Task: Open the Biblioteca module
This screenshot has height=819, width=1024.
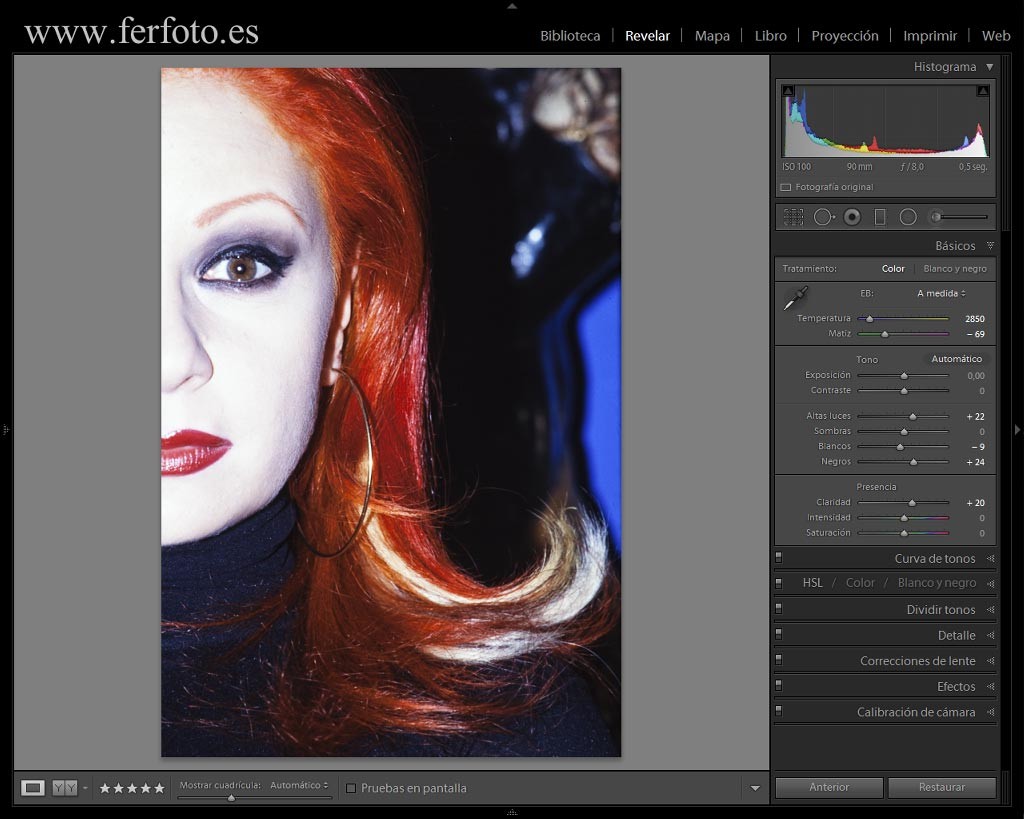Action: [x=570, y=36]
